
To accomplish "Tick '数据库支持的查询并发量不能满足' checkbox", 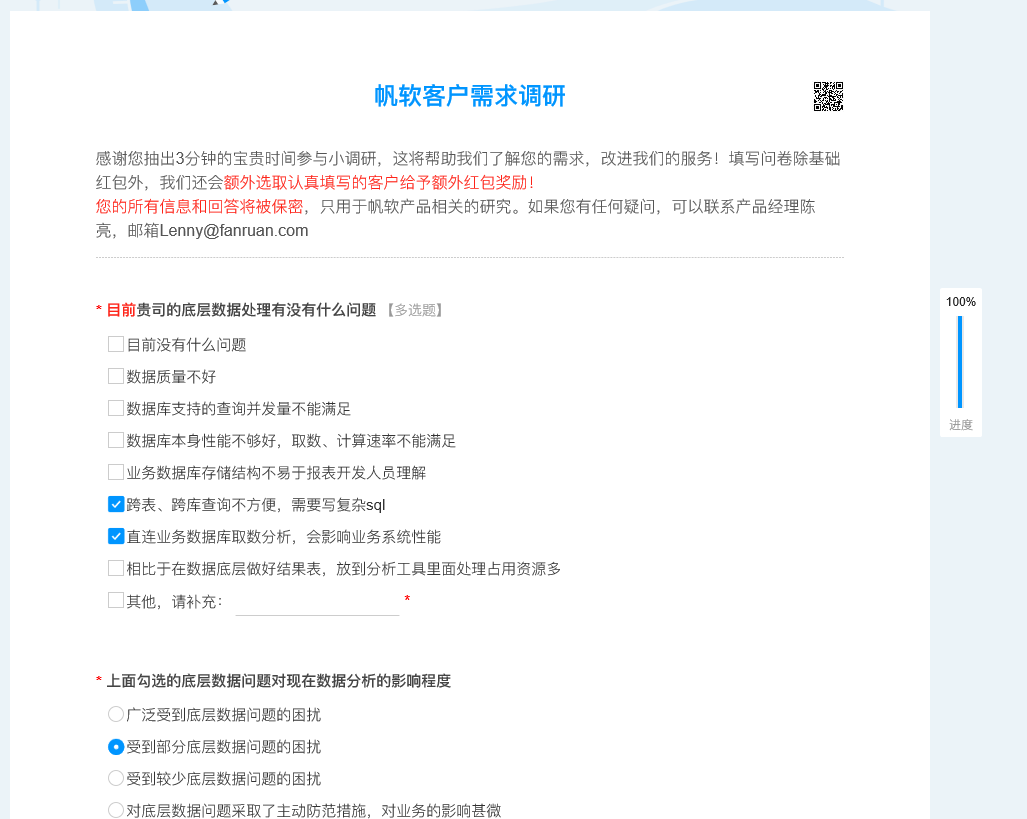I will tap(116, 408).
